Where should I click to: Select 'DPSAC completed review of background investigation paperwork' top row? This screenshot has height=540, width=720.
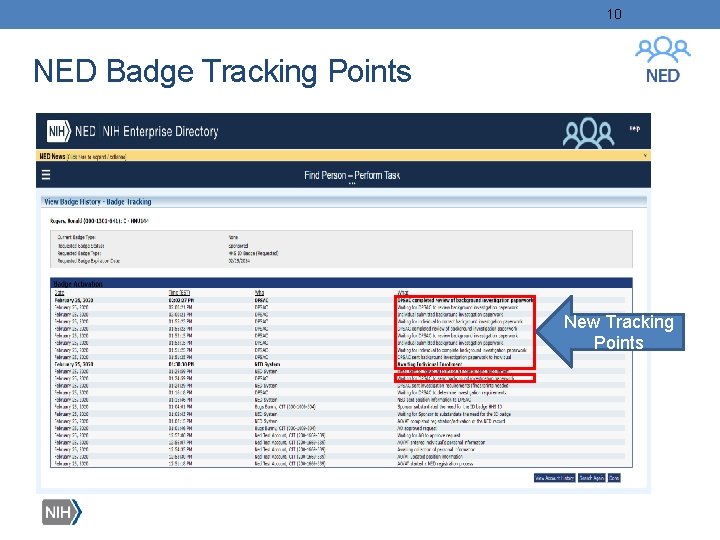[x=341, y=300]
